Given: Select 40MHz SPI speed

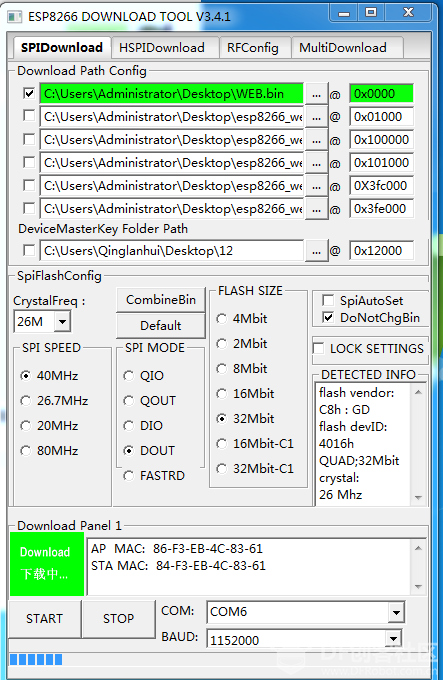Looking at the screenshot, I should coord(49,376).
